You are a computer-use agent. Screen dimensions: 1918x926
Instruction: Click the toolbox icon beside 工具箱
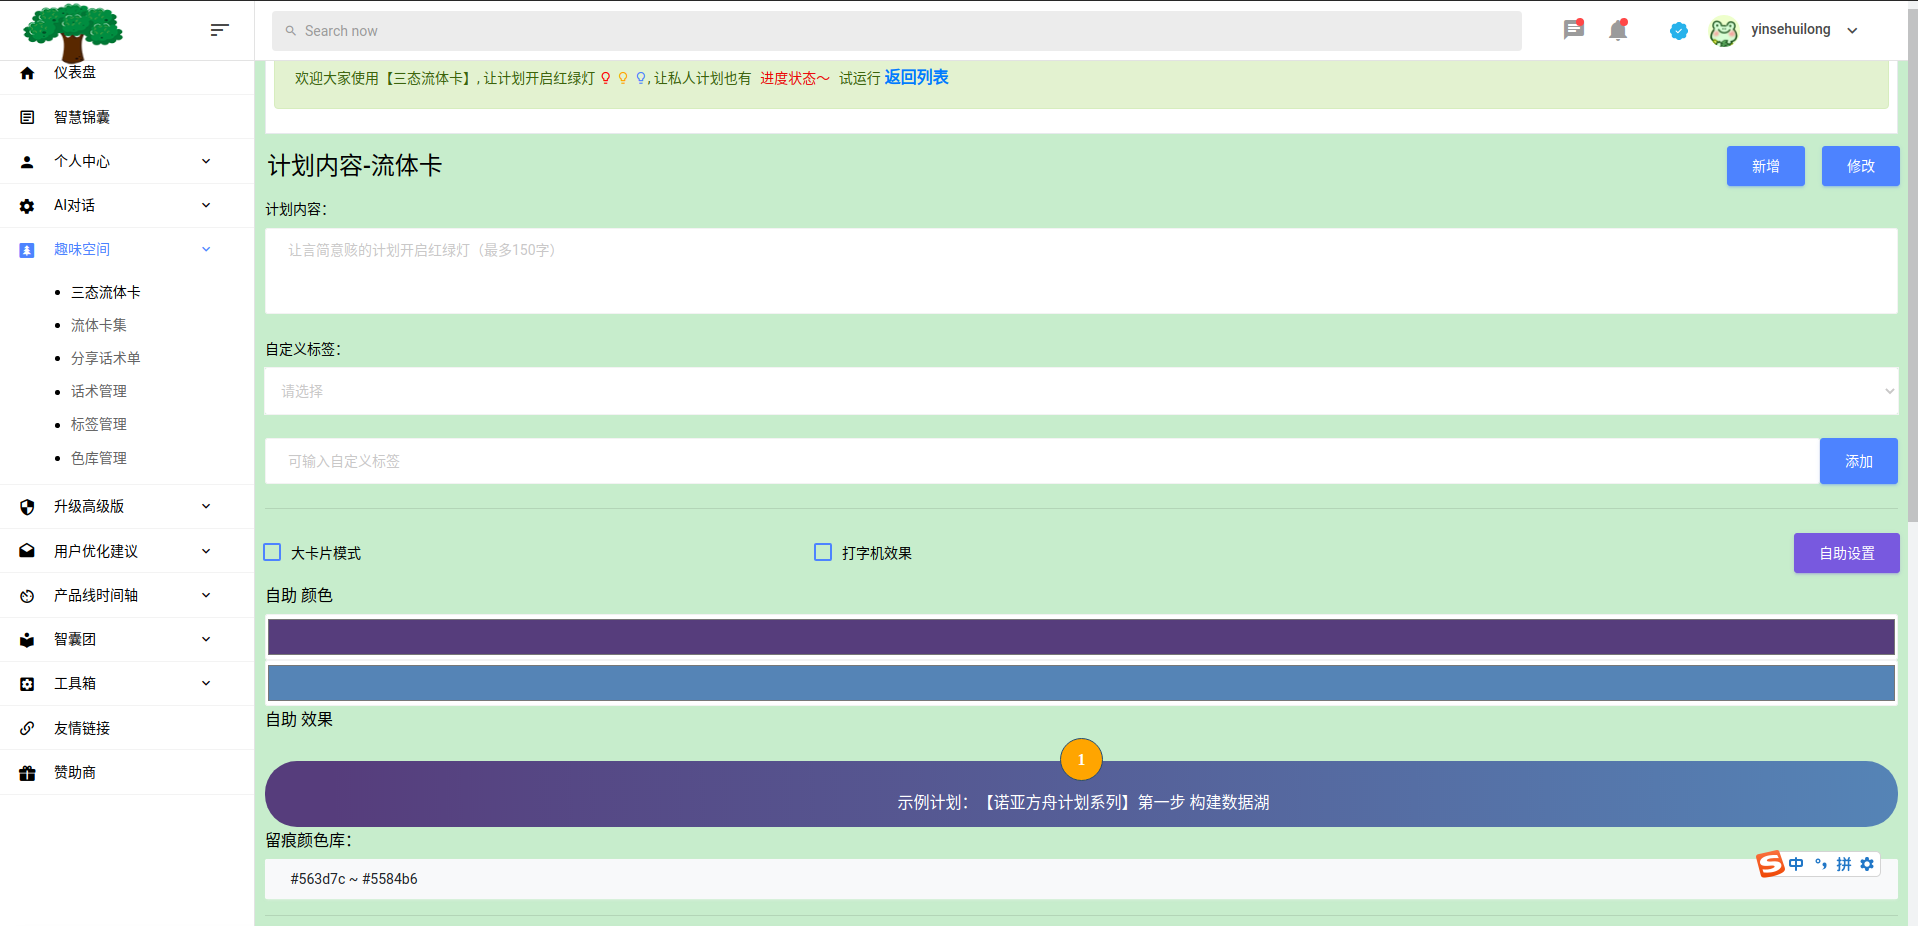click(27, 684)
